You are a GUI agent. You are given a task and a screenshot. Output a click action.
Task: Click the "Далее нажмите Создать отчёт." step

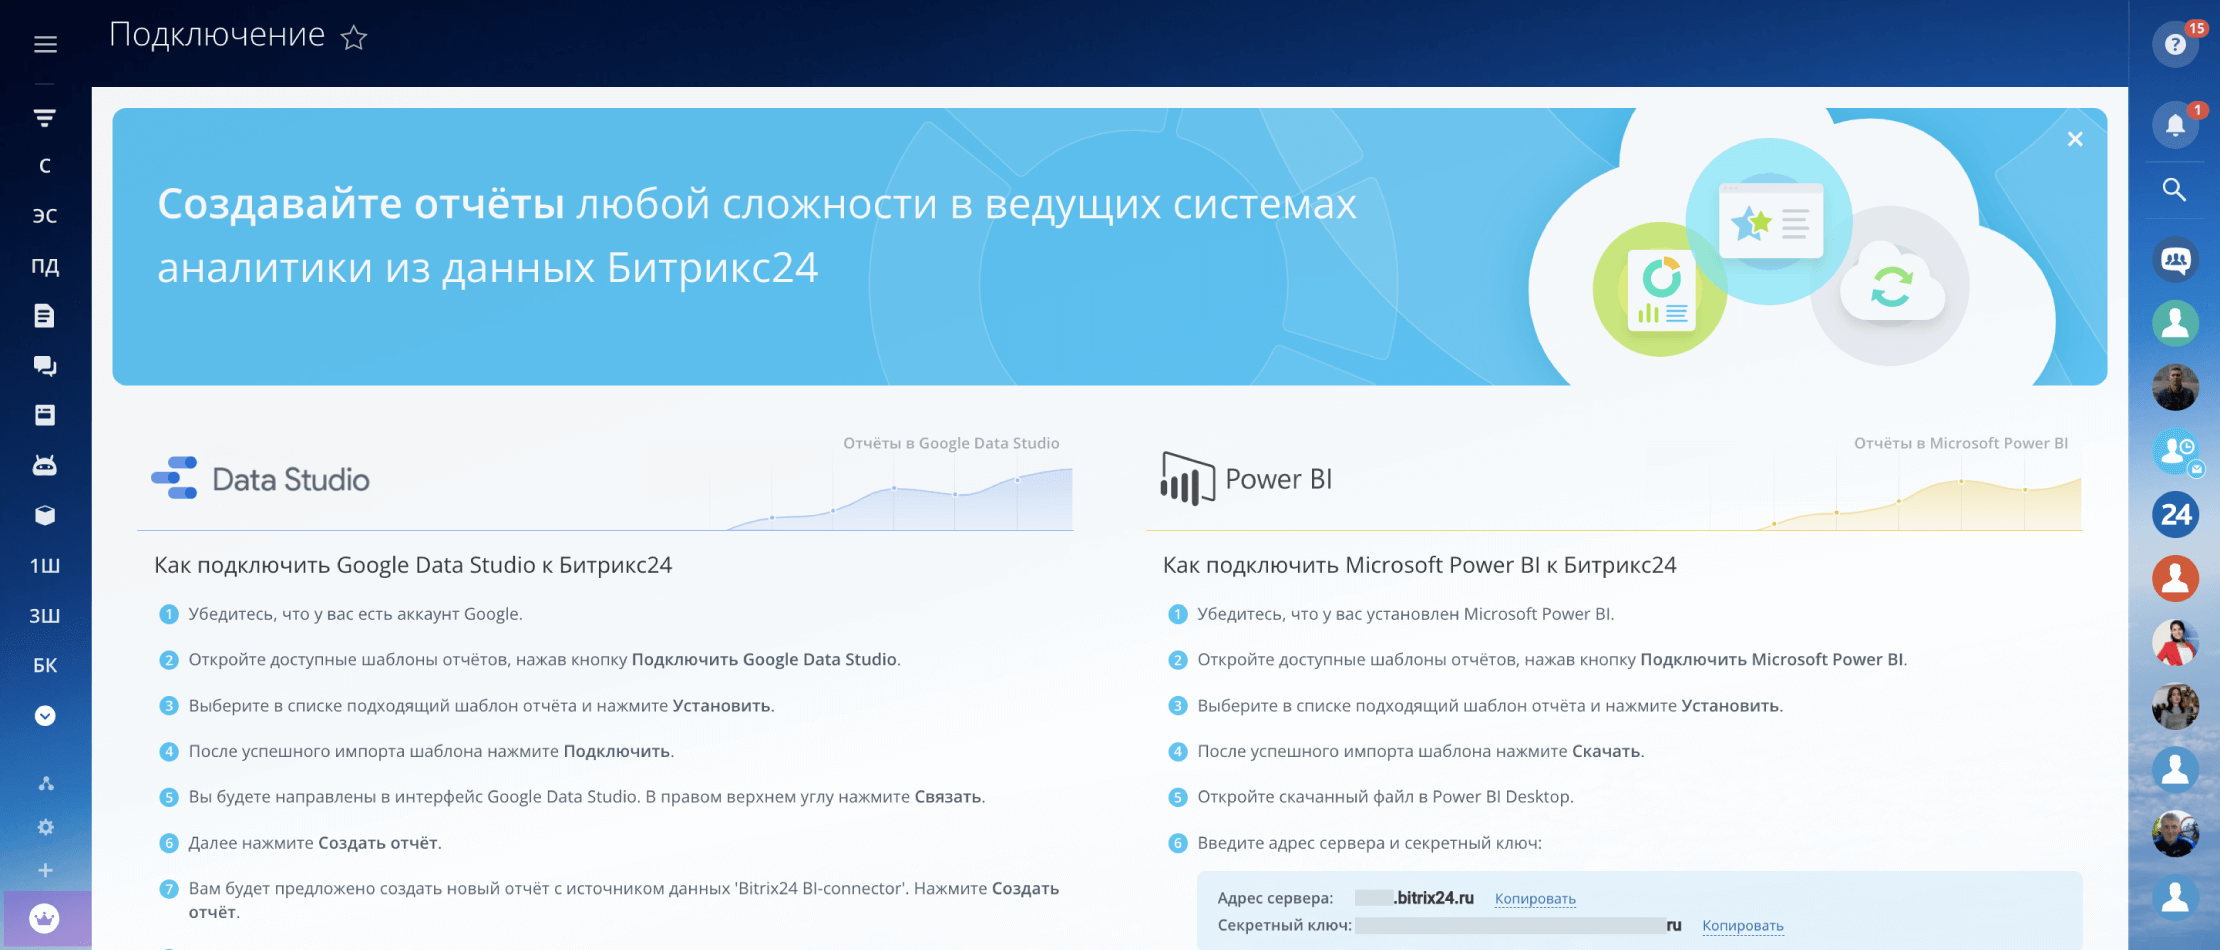315,843
